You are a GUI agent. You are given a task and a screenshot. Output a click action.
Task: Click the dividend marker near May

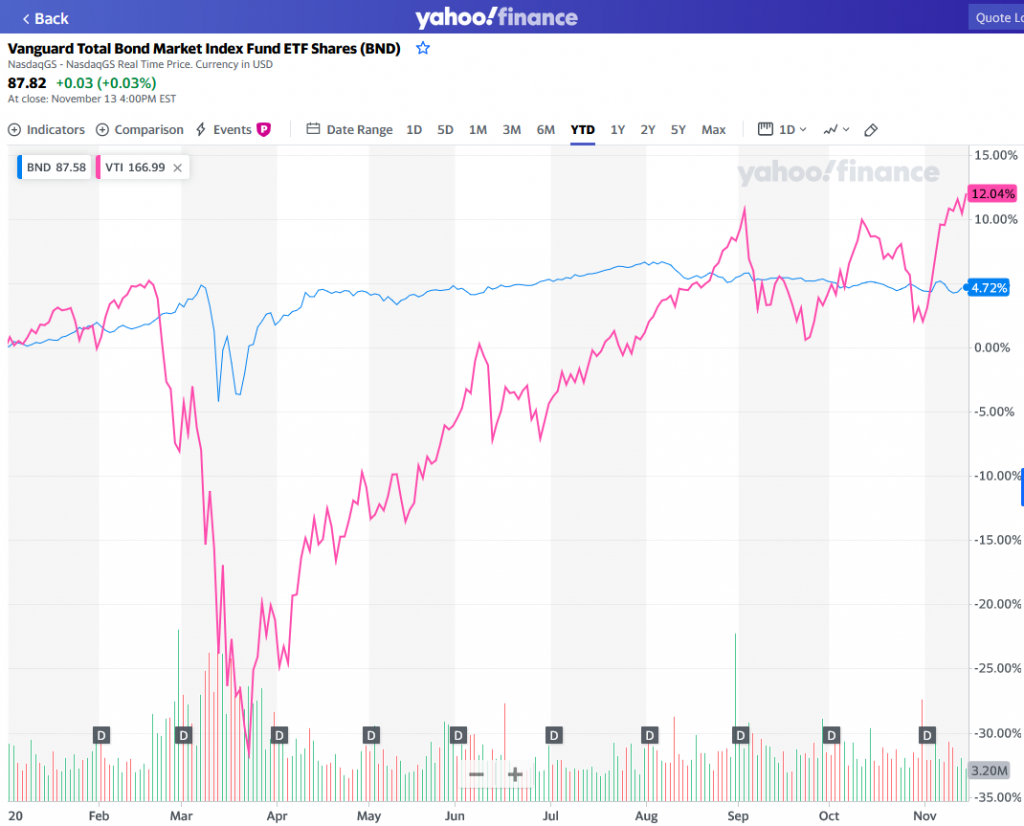371,735
